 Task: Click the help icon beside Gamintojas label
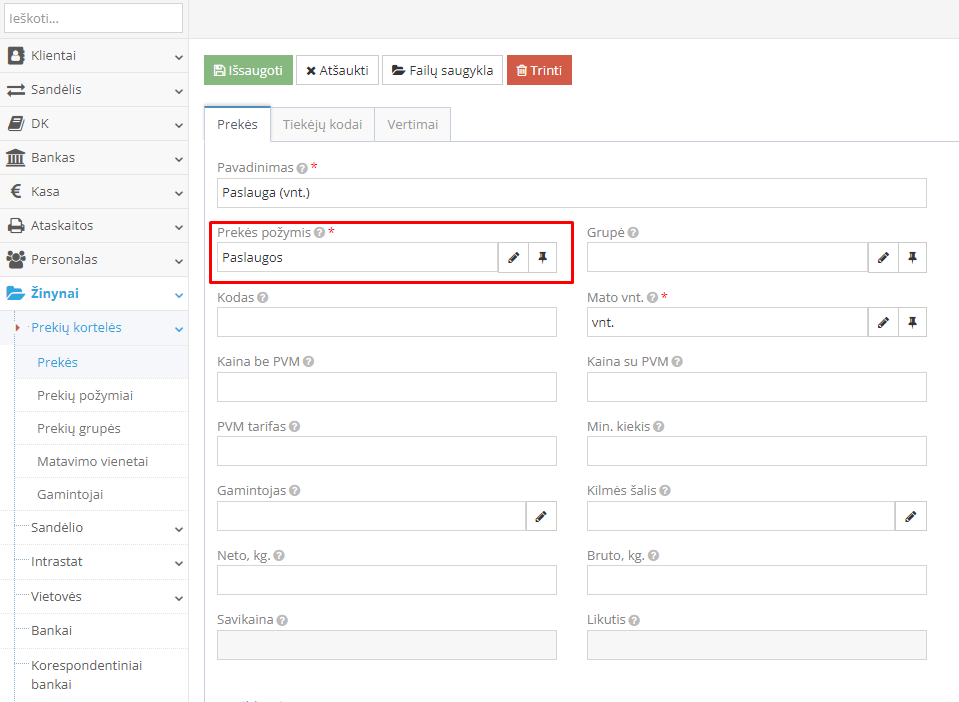coord(294,491)
